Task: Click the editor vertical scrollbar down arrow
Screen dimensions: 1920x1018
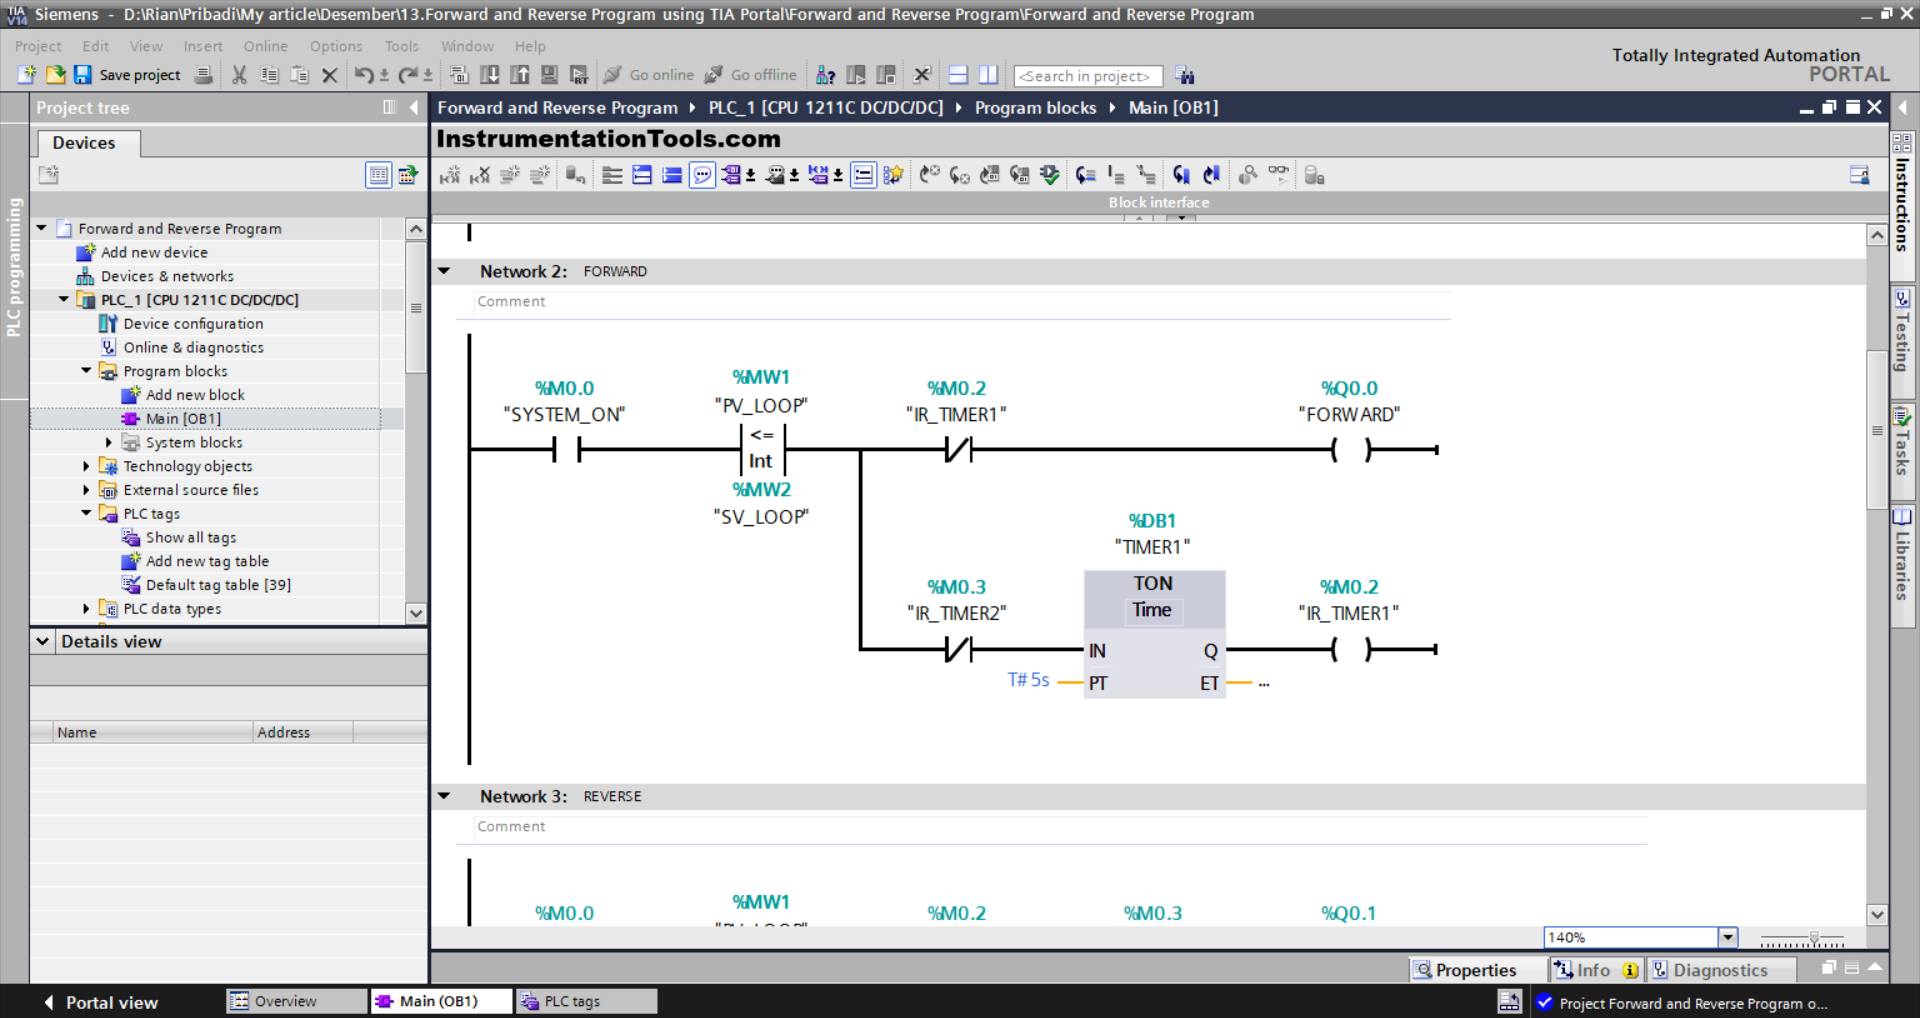Action: [x=1877, y=914]
